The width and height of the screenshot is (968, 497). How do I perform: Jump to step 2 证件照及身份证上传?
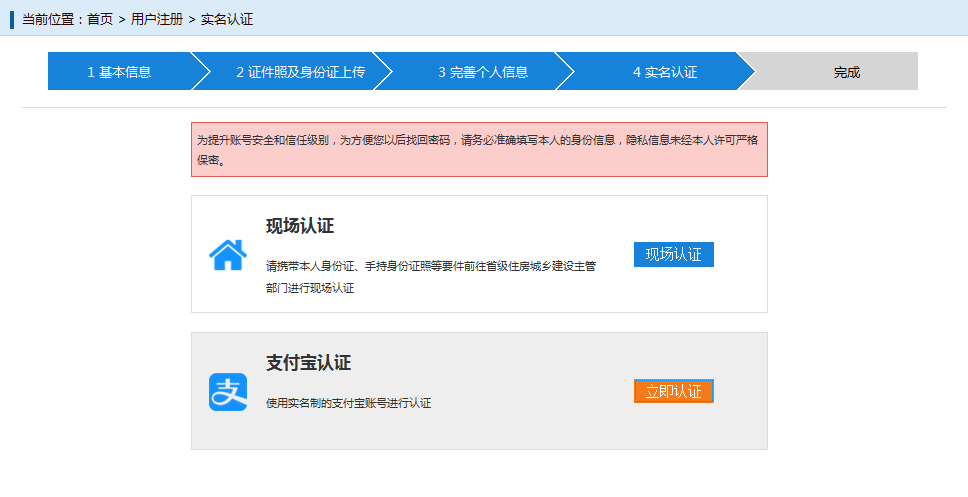click(300, 72)
